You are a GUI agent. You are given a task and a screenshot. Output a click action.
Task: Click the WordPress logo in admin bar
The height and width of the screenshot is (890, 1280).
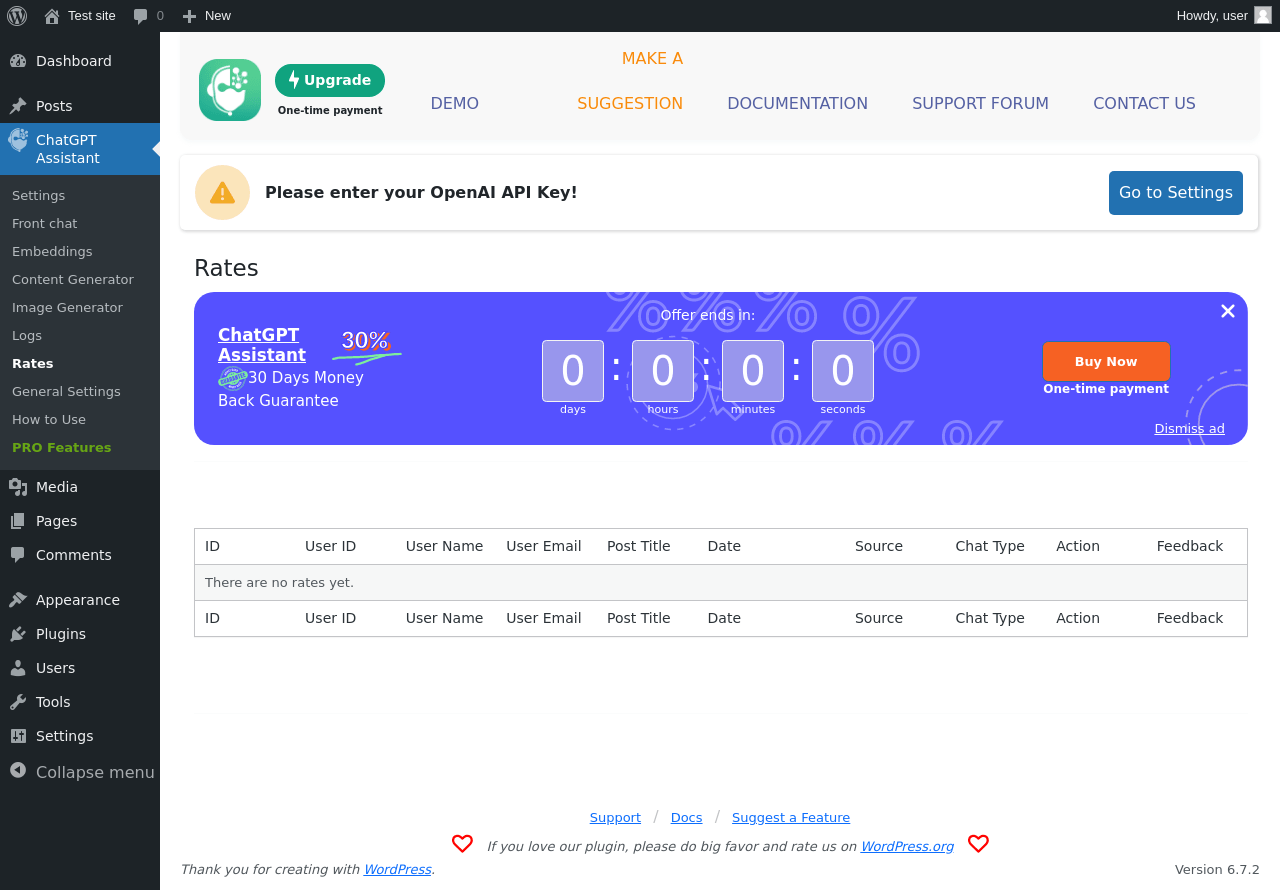click(16, 15)
